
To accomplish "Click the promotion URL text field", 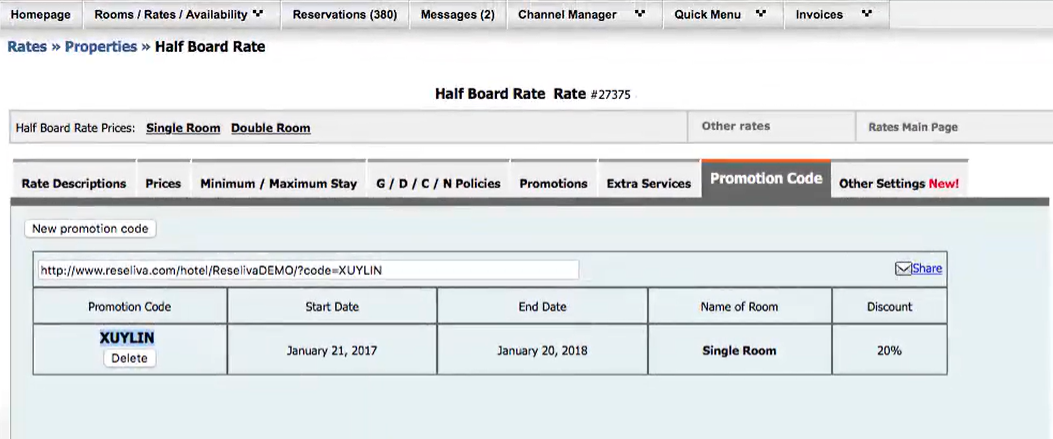I will tap(307, 270).
